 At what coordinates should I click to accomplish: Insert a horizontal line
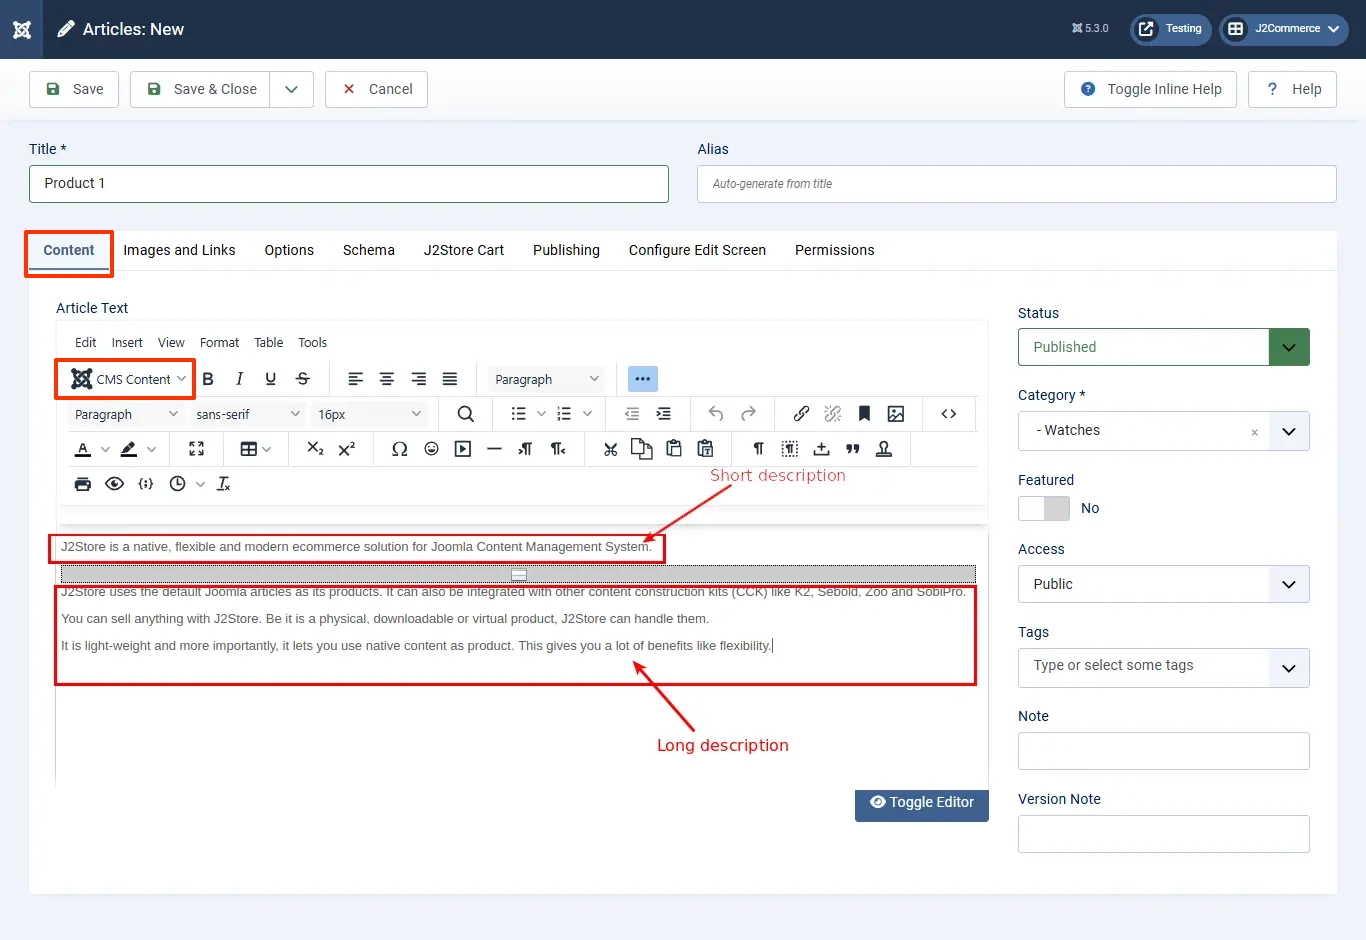[x=494, y=449]
